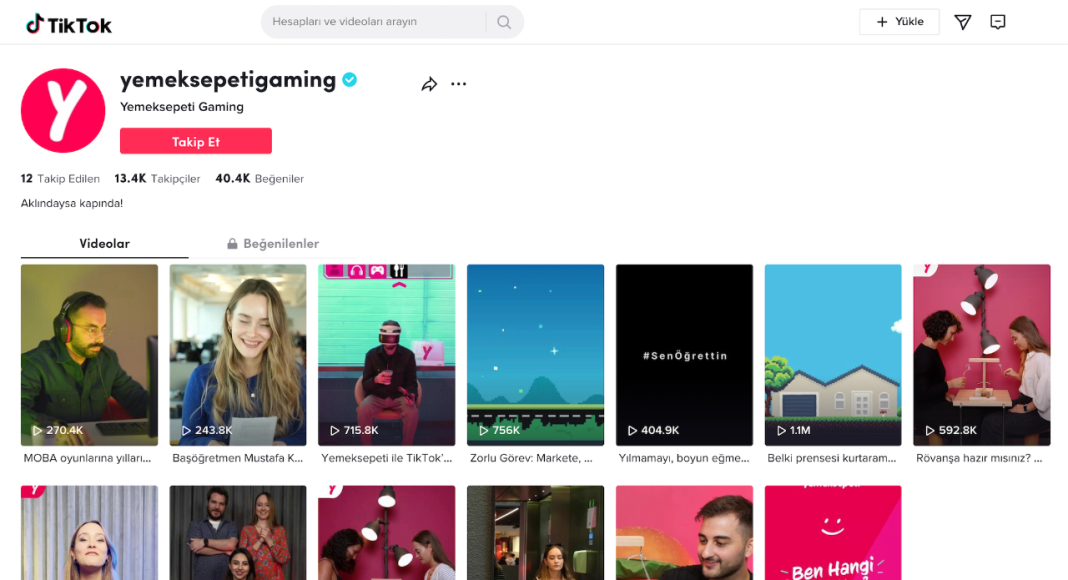Viewport: 1068px width, 580px height.
Task: Click the lock icon beside Beğenilenler
Action: coord(232,244)
